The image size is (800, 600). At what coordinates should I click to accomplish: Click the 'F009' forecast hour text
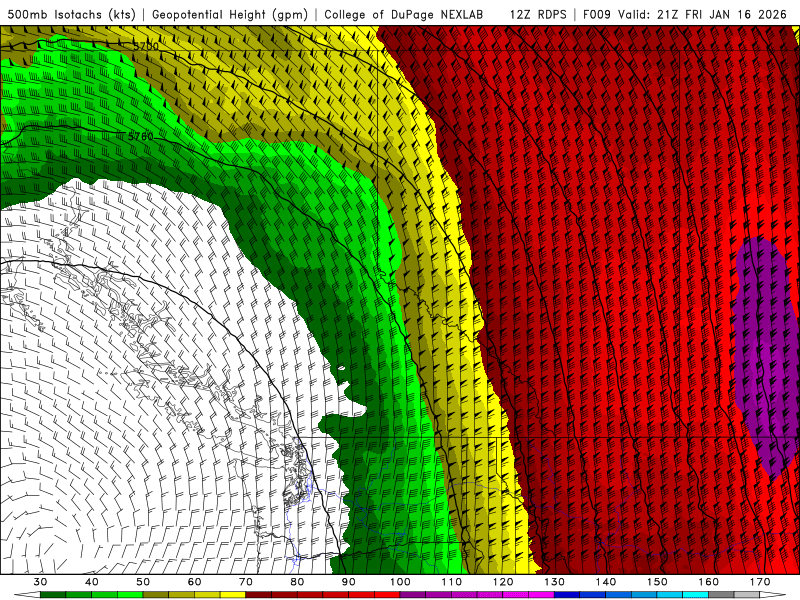(x=596, y=14)
